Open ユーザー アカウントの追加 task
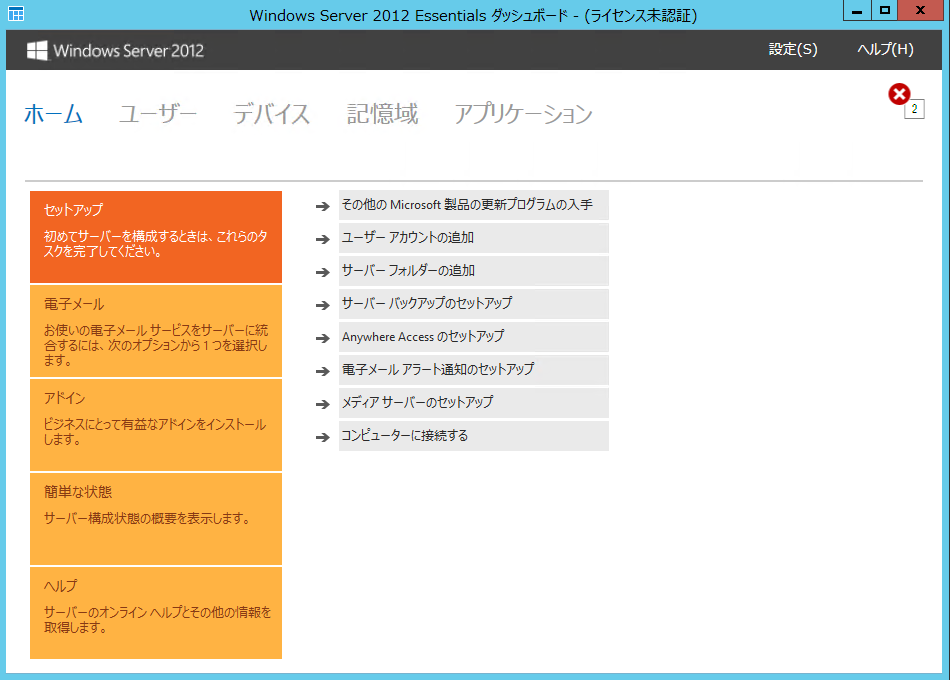The image size is (950, 680). [x=474, y=238]
